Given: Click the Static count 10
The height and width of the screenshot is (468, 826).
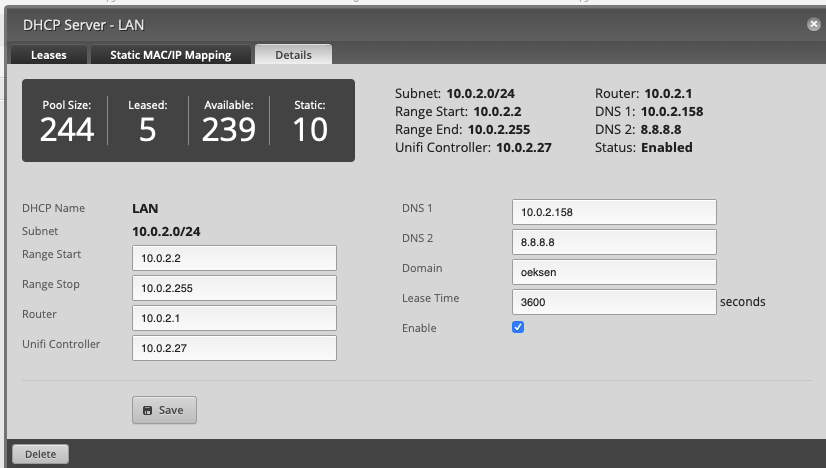Looking at the screenshot, I should 310,130.
